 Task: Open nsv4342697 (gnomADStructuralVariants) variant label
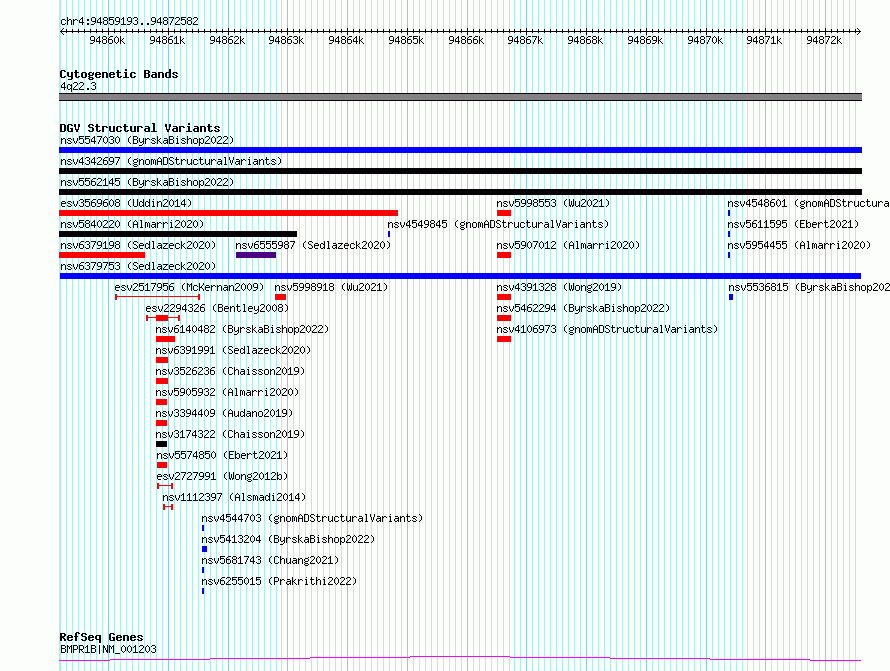(171, 161)
